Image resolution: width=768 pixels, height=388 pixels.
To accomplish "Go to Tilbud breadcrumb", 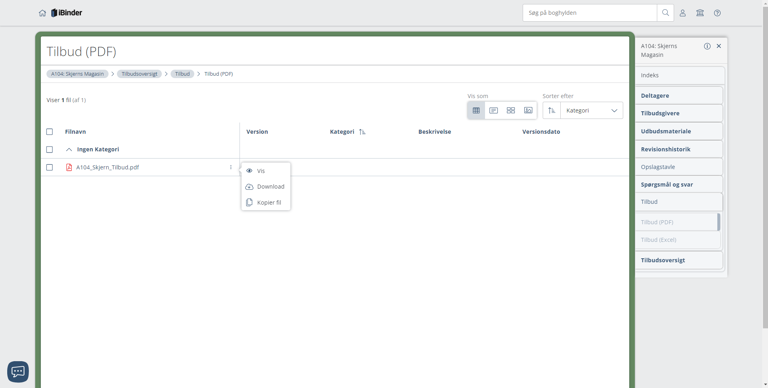I will (182, 74).
